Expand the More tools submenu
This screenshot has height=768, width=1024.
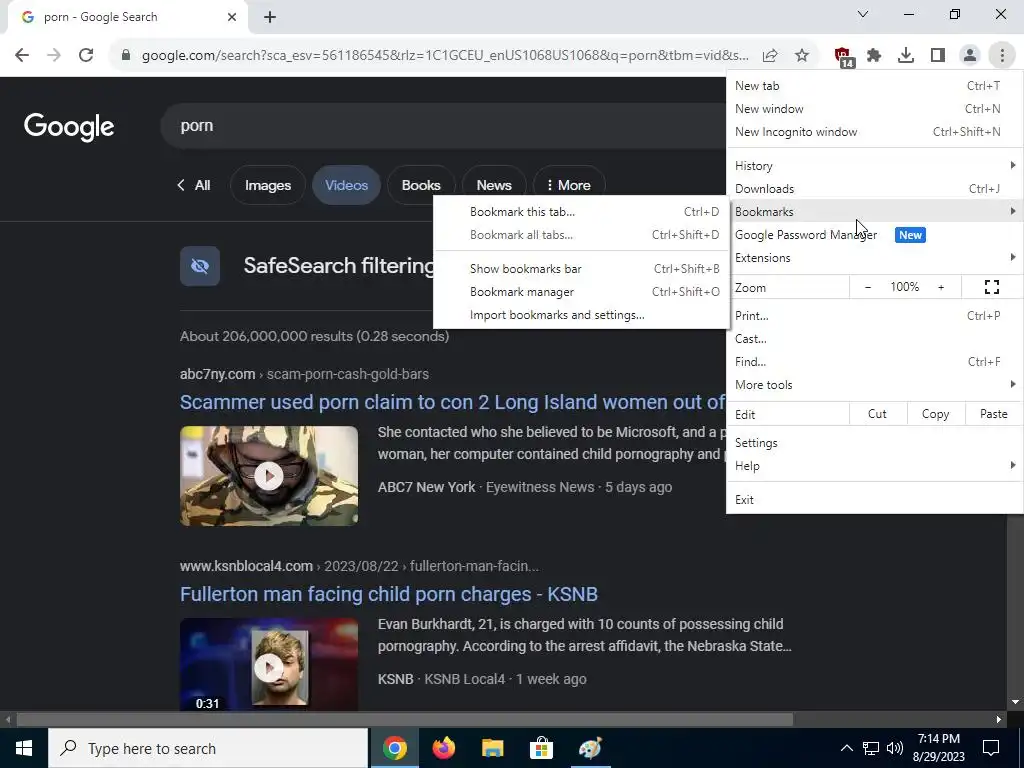874,385
